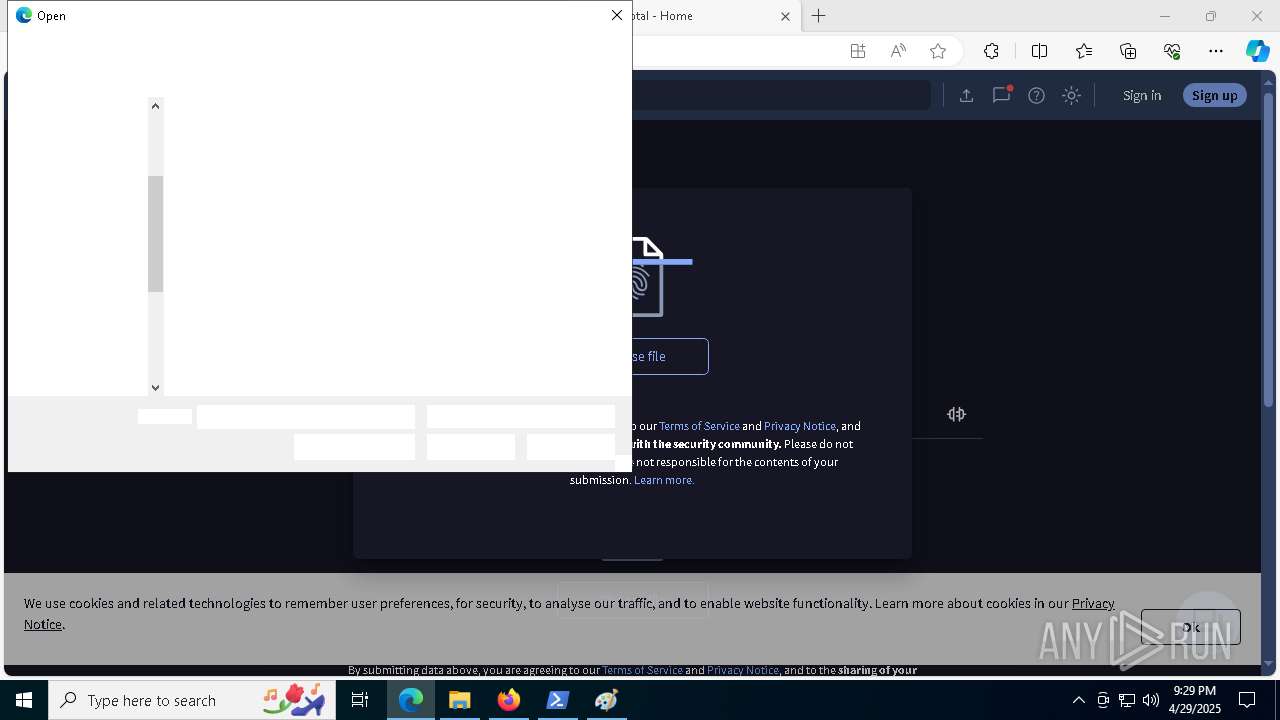Open the clock showing 9:29 PM
This screenshot has height=720, width=1280.
pyautogui.click(x=1194, y=700)
